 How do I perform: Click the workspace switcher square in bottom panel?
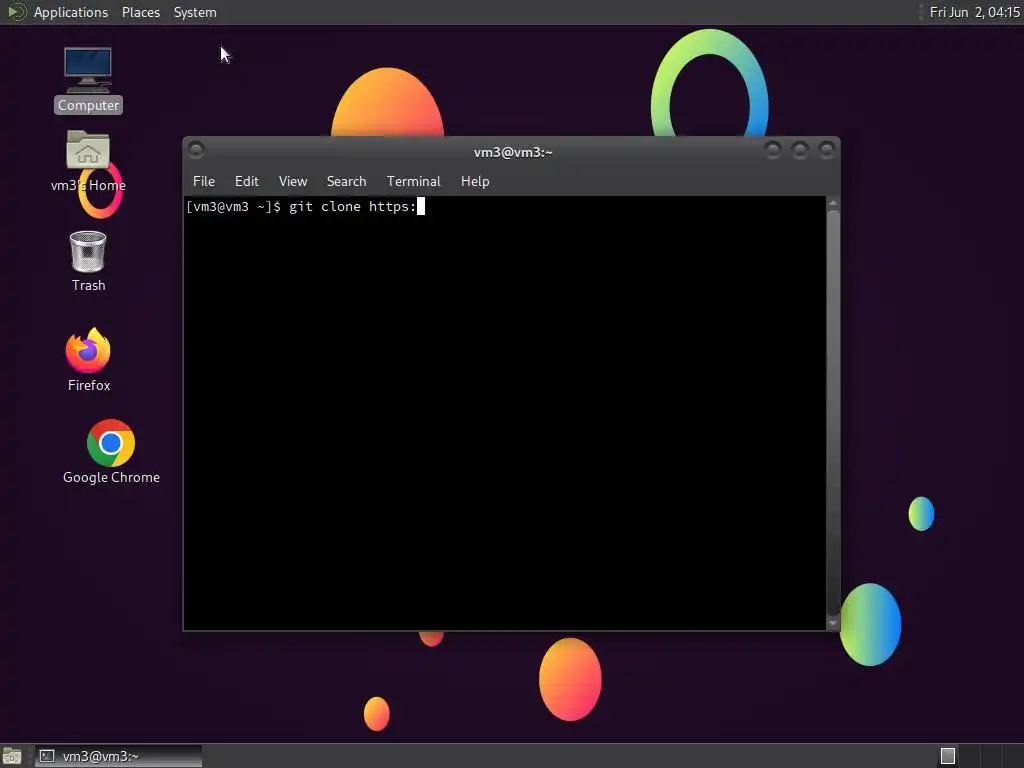coord(948,756)
